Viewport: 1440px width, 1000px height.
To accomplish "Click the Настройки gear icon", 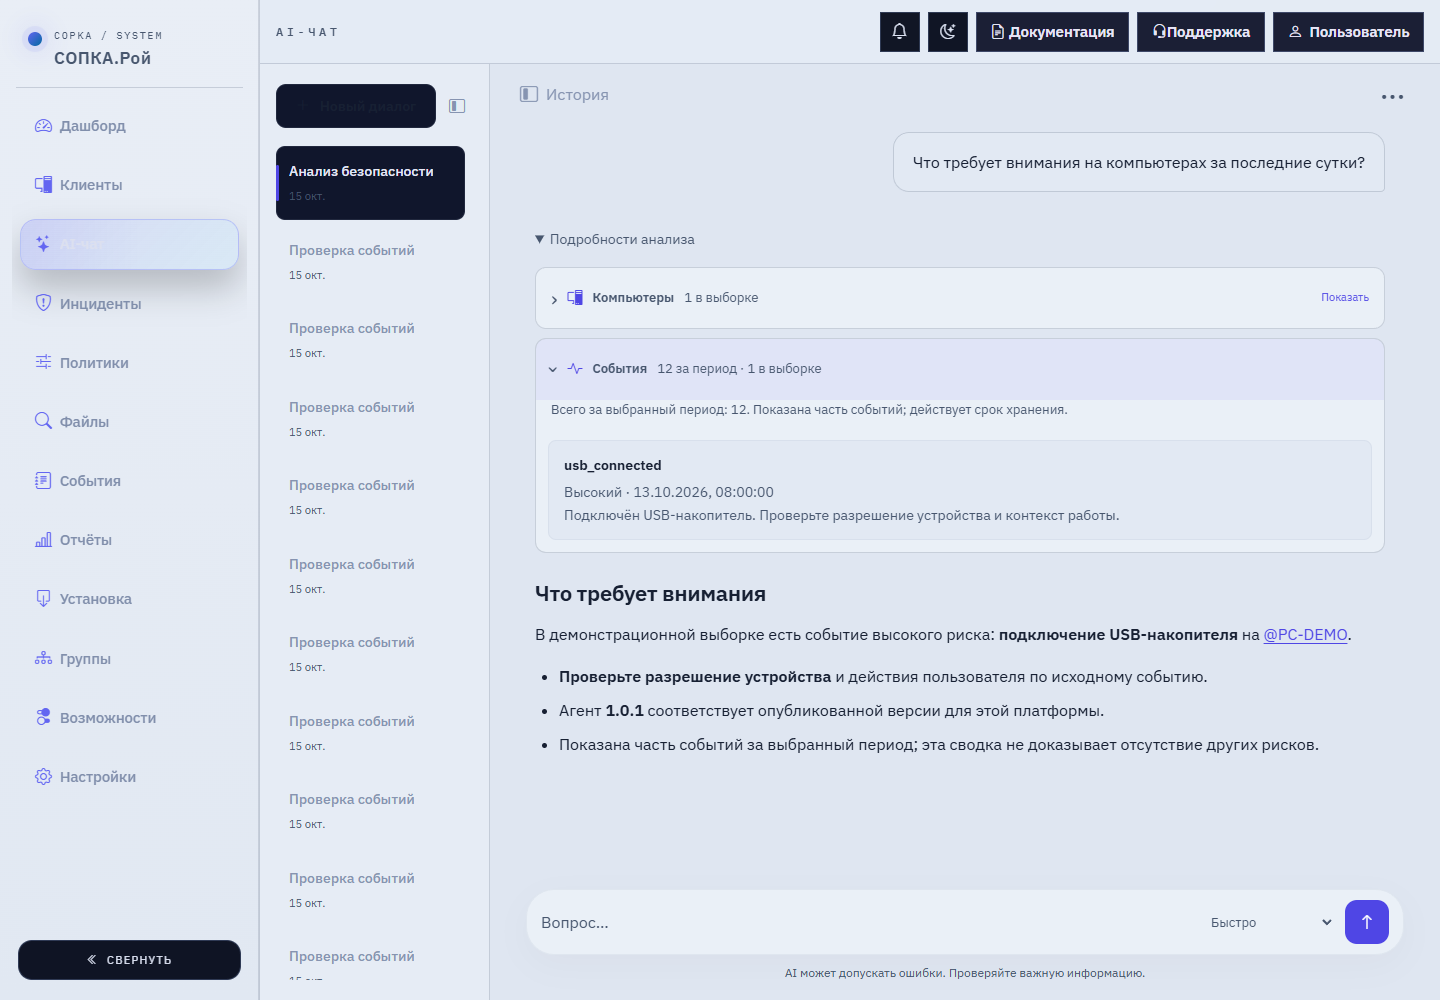I will click(43, 776).
